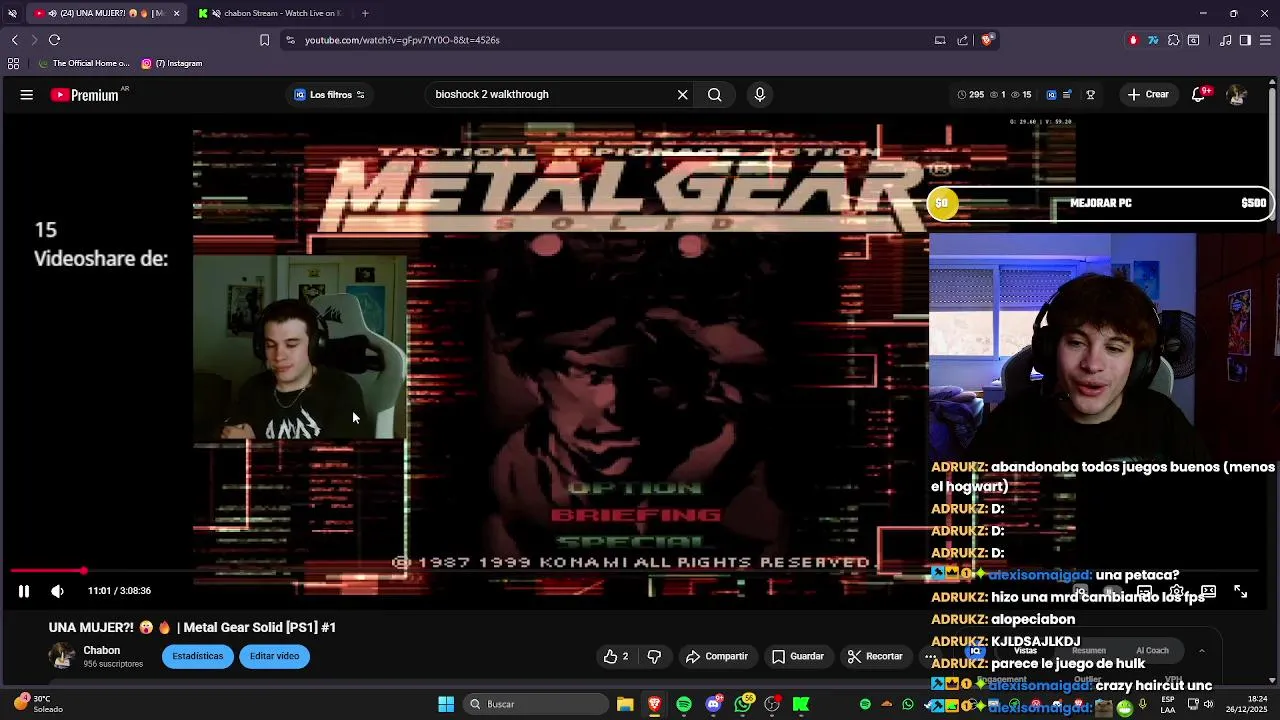
Task: Open Chabon channel avatar
Action: pos(62,656)
